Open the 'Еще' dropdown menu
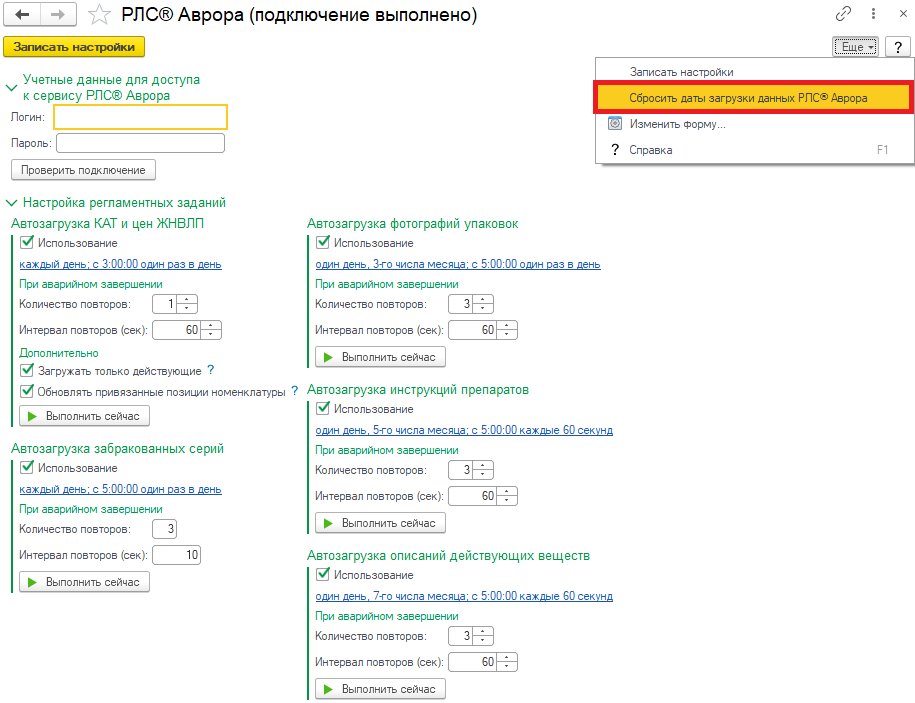The width and height of the screenshot is (915, 703). [x=855, y=47]
